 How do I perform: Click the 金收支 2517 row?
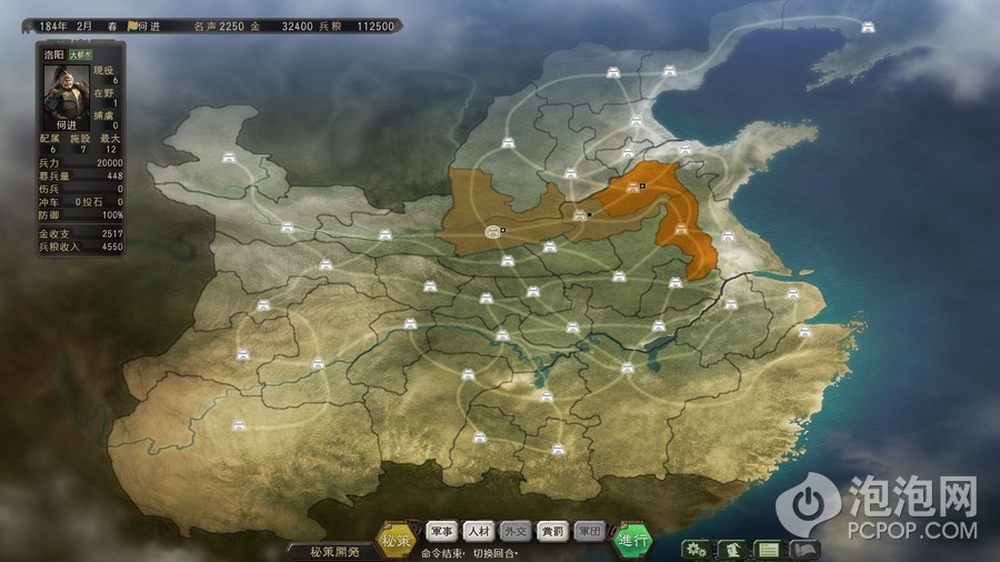tap(80, 233)
